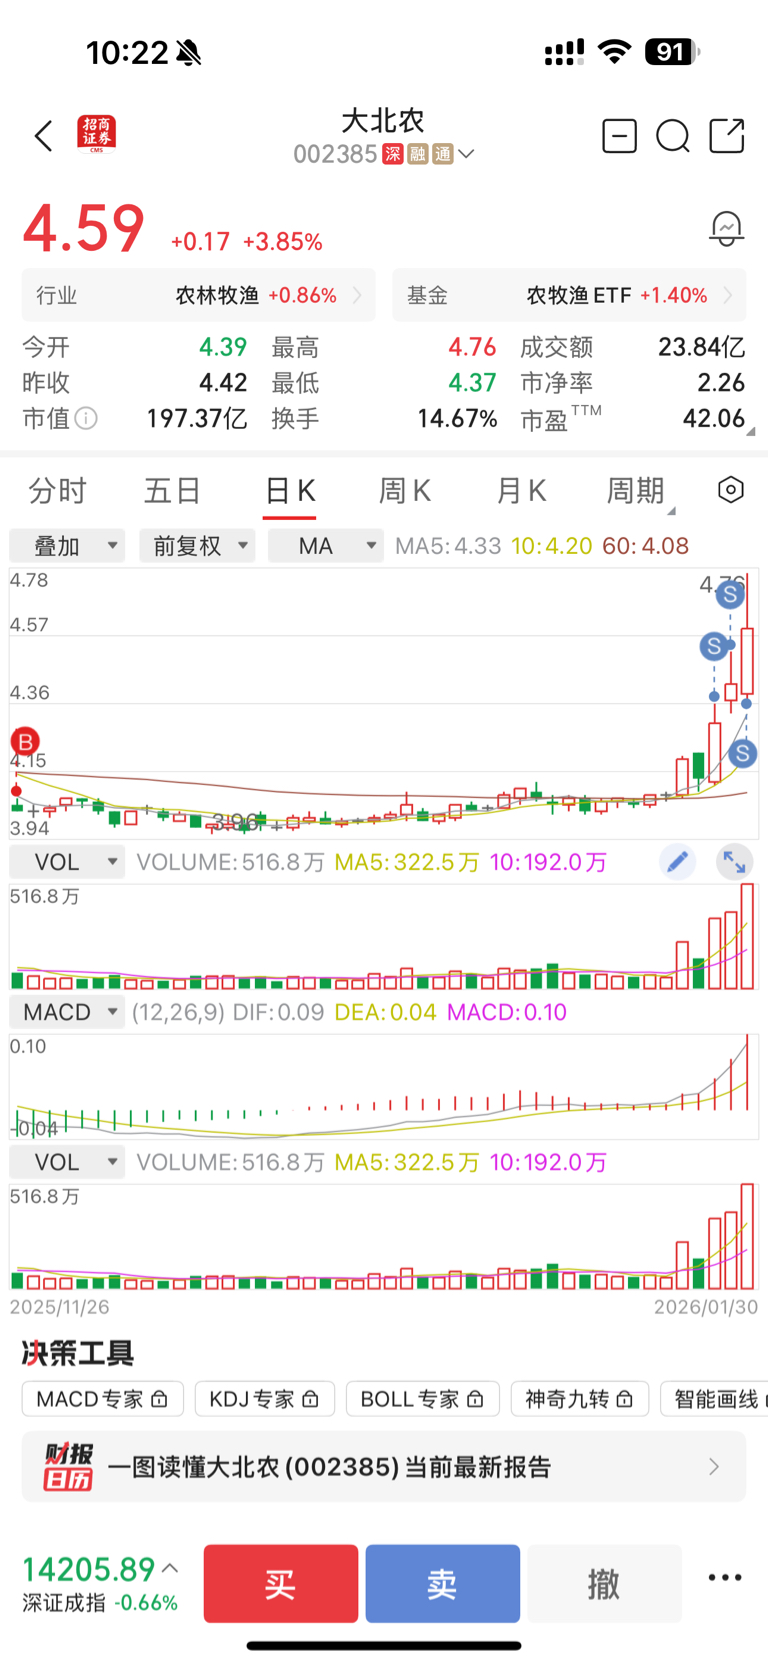Tap the 融 badge next to stock code
The width and height of the screenshot is (768, 1665).
pyautogui.click(x=418, y=154)
